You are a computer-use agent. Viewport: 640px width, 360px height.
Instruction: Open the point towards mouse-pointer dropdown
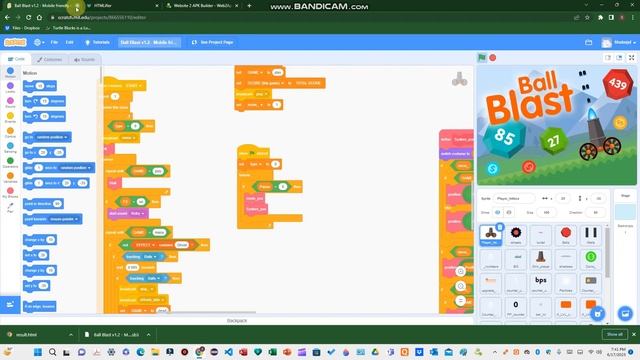[64, 219]
